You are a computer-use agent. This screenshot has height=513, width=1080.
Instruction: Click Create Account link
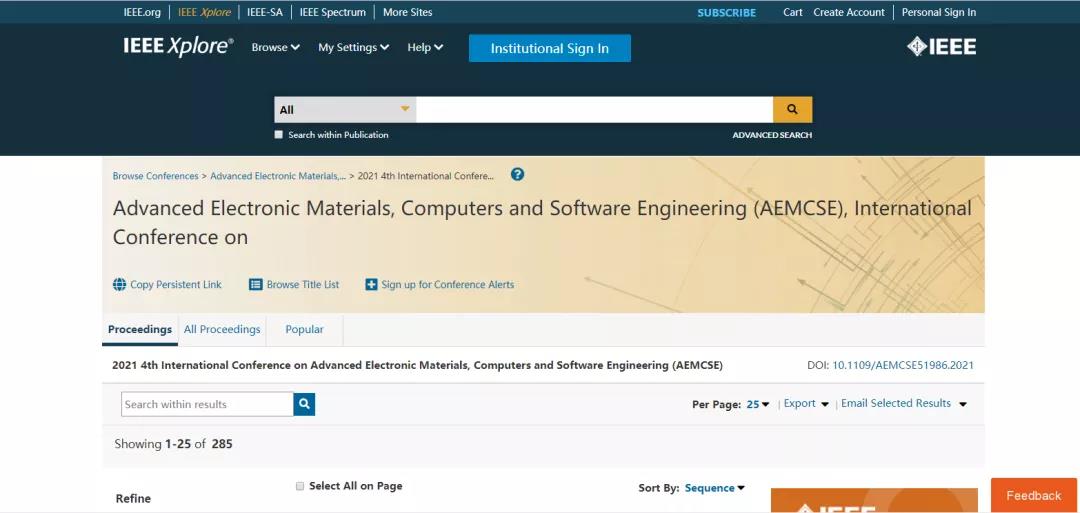pos(849,12)
